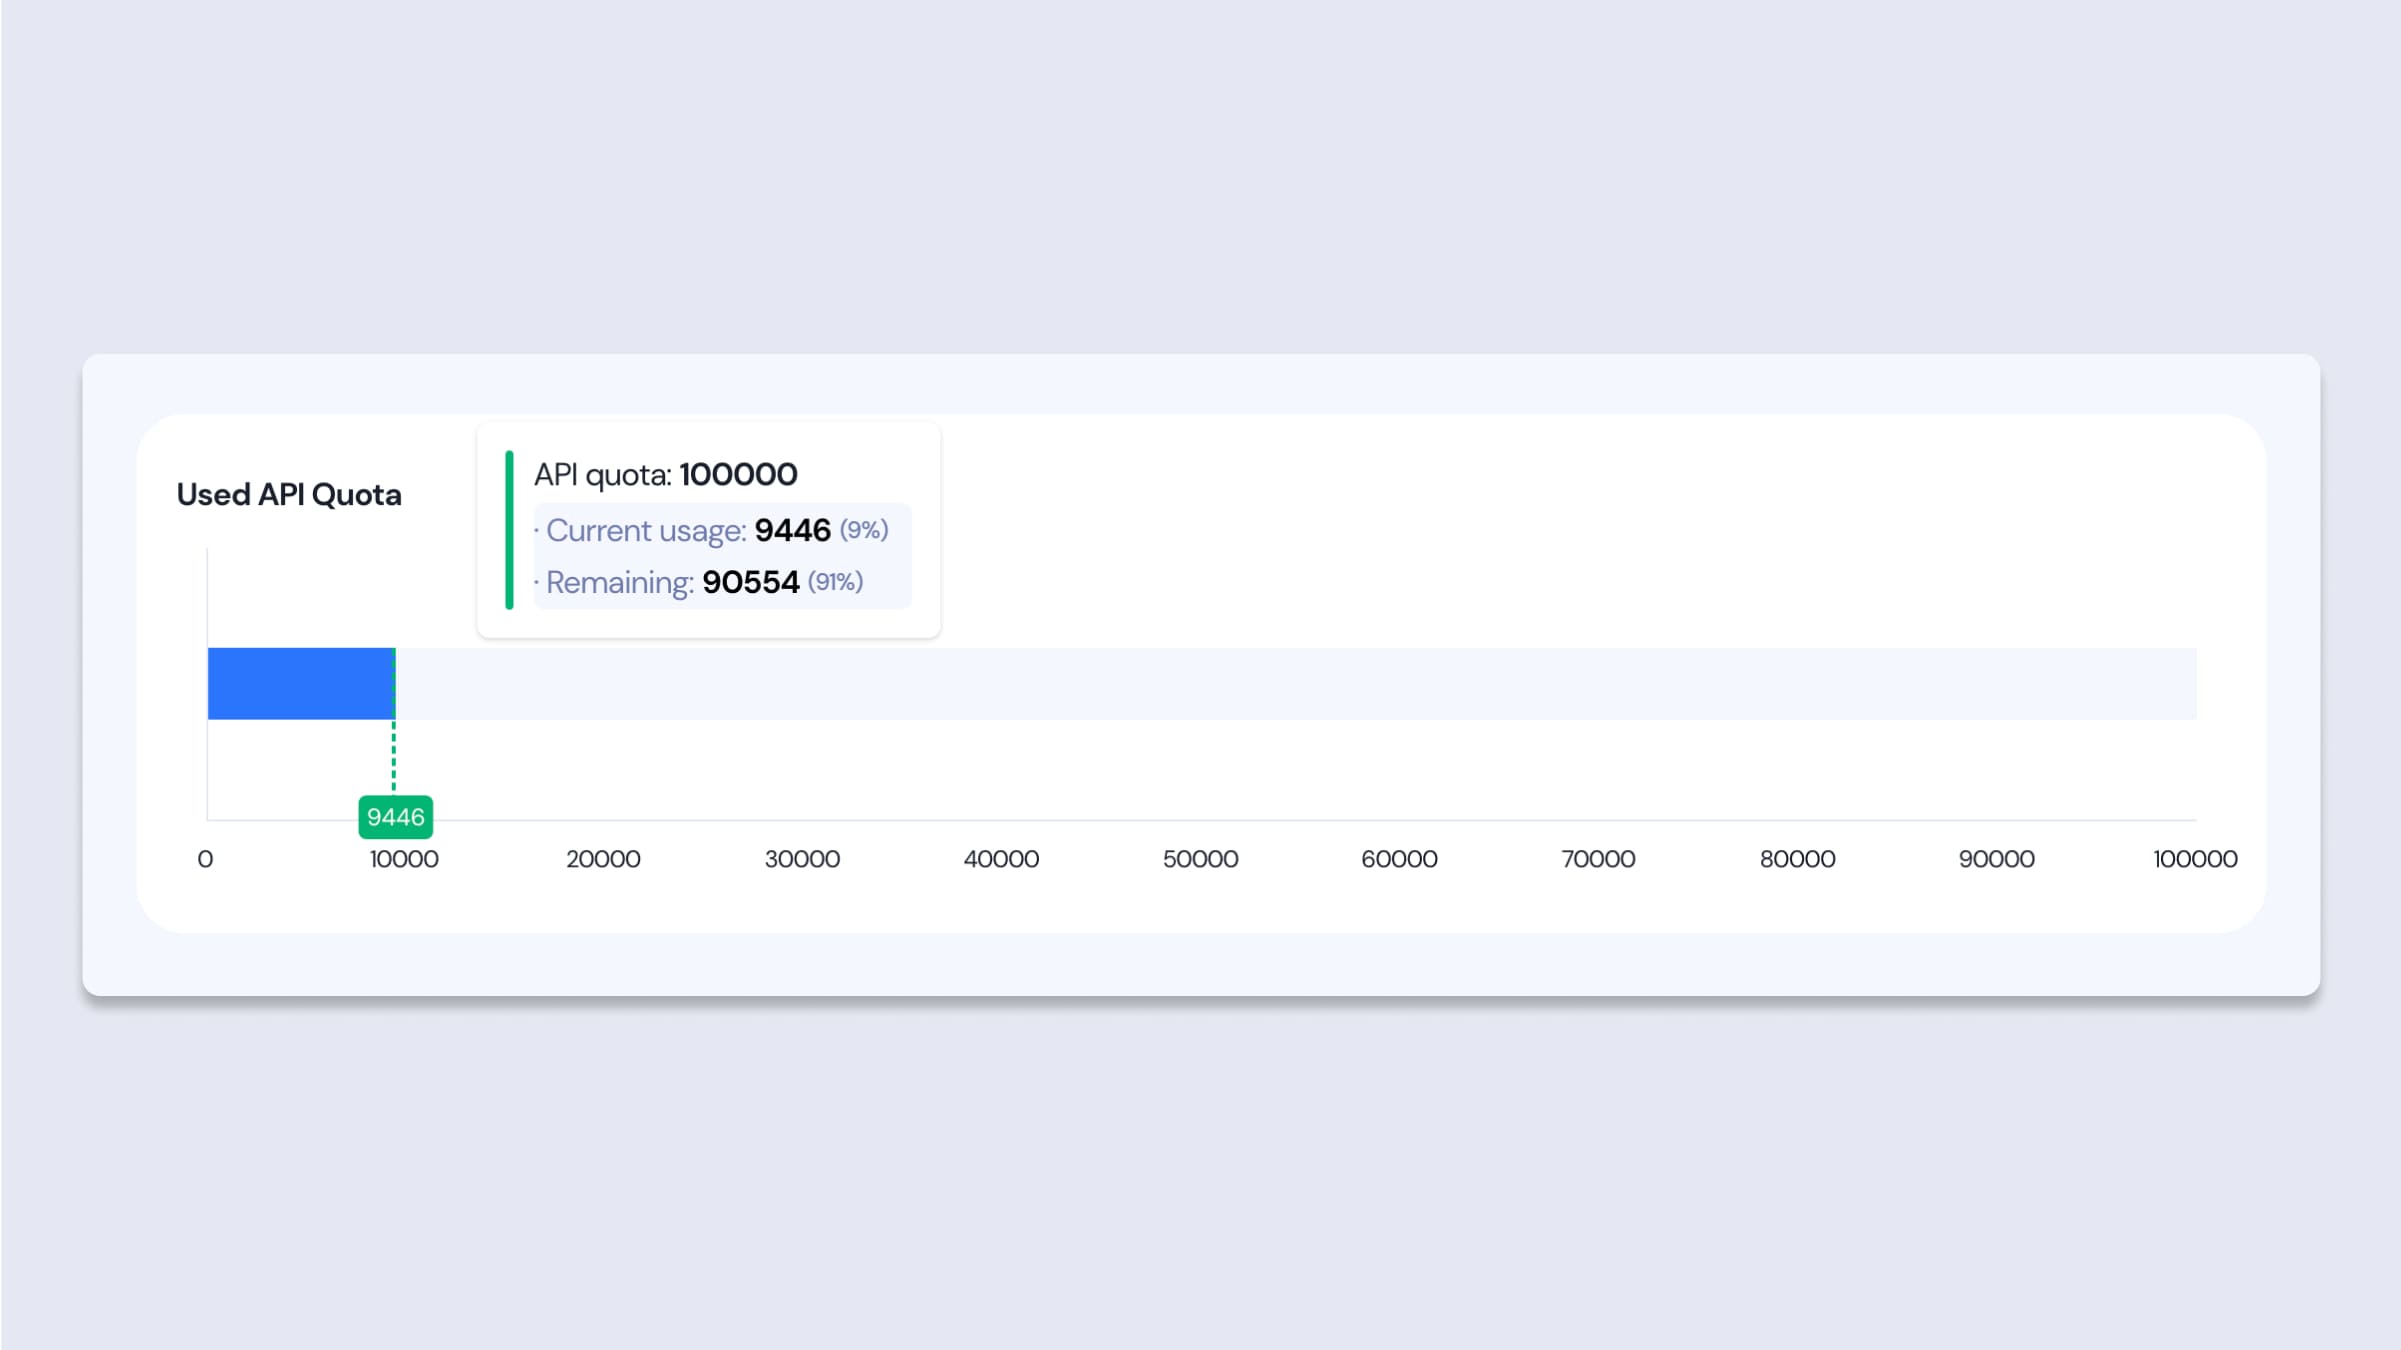The height and width of the screenshot is (1350, 2401).
Task: Click the blue used-quota bar segment
Action: 301,684
